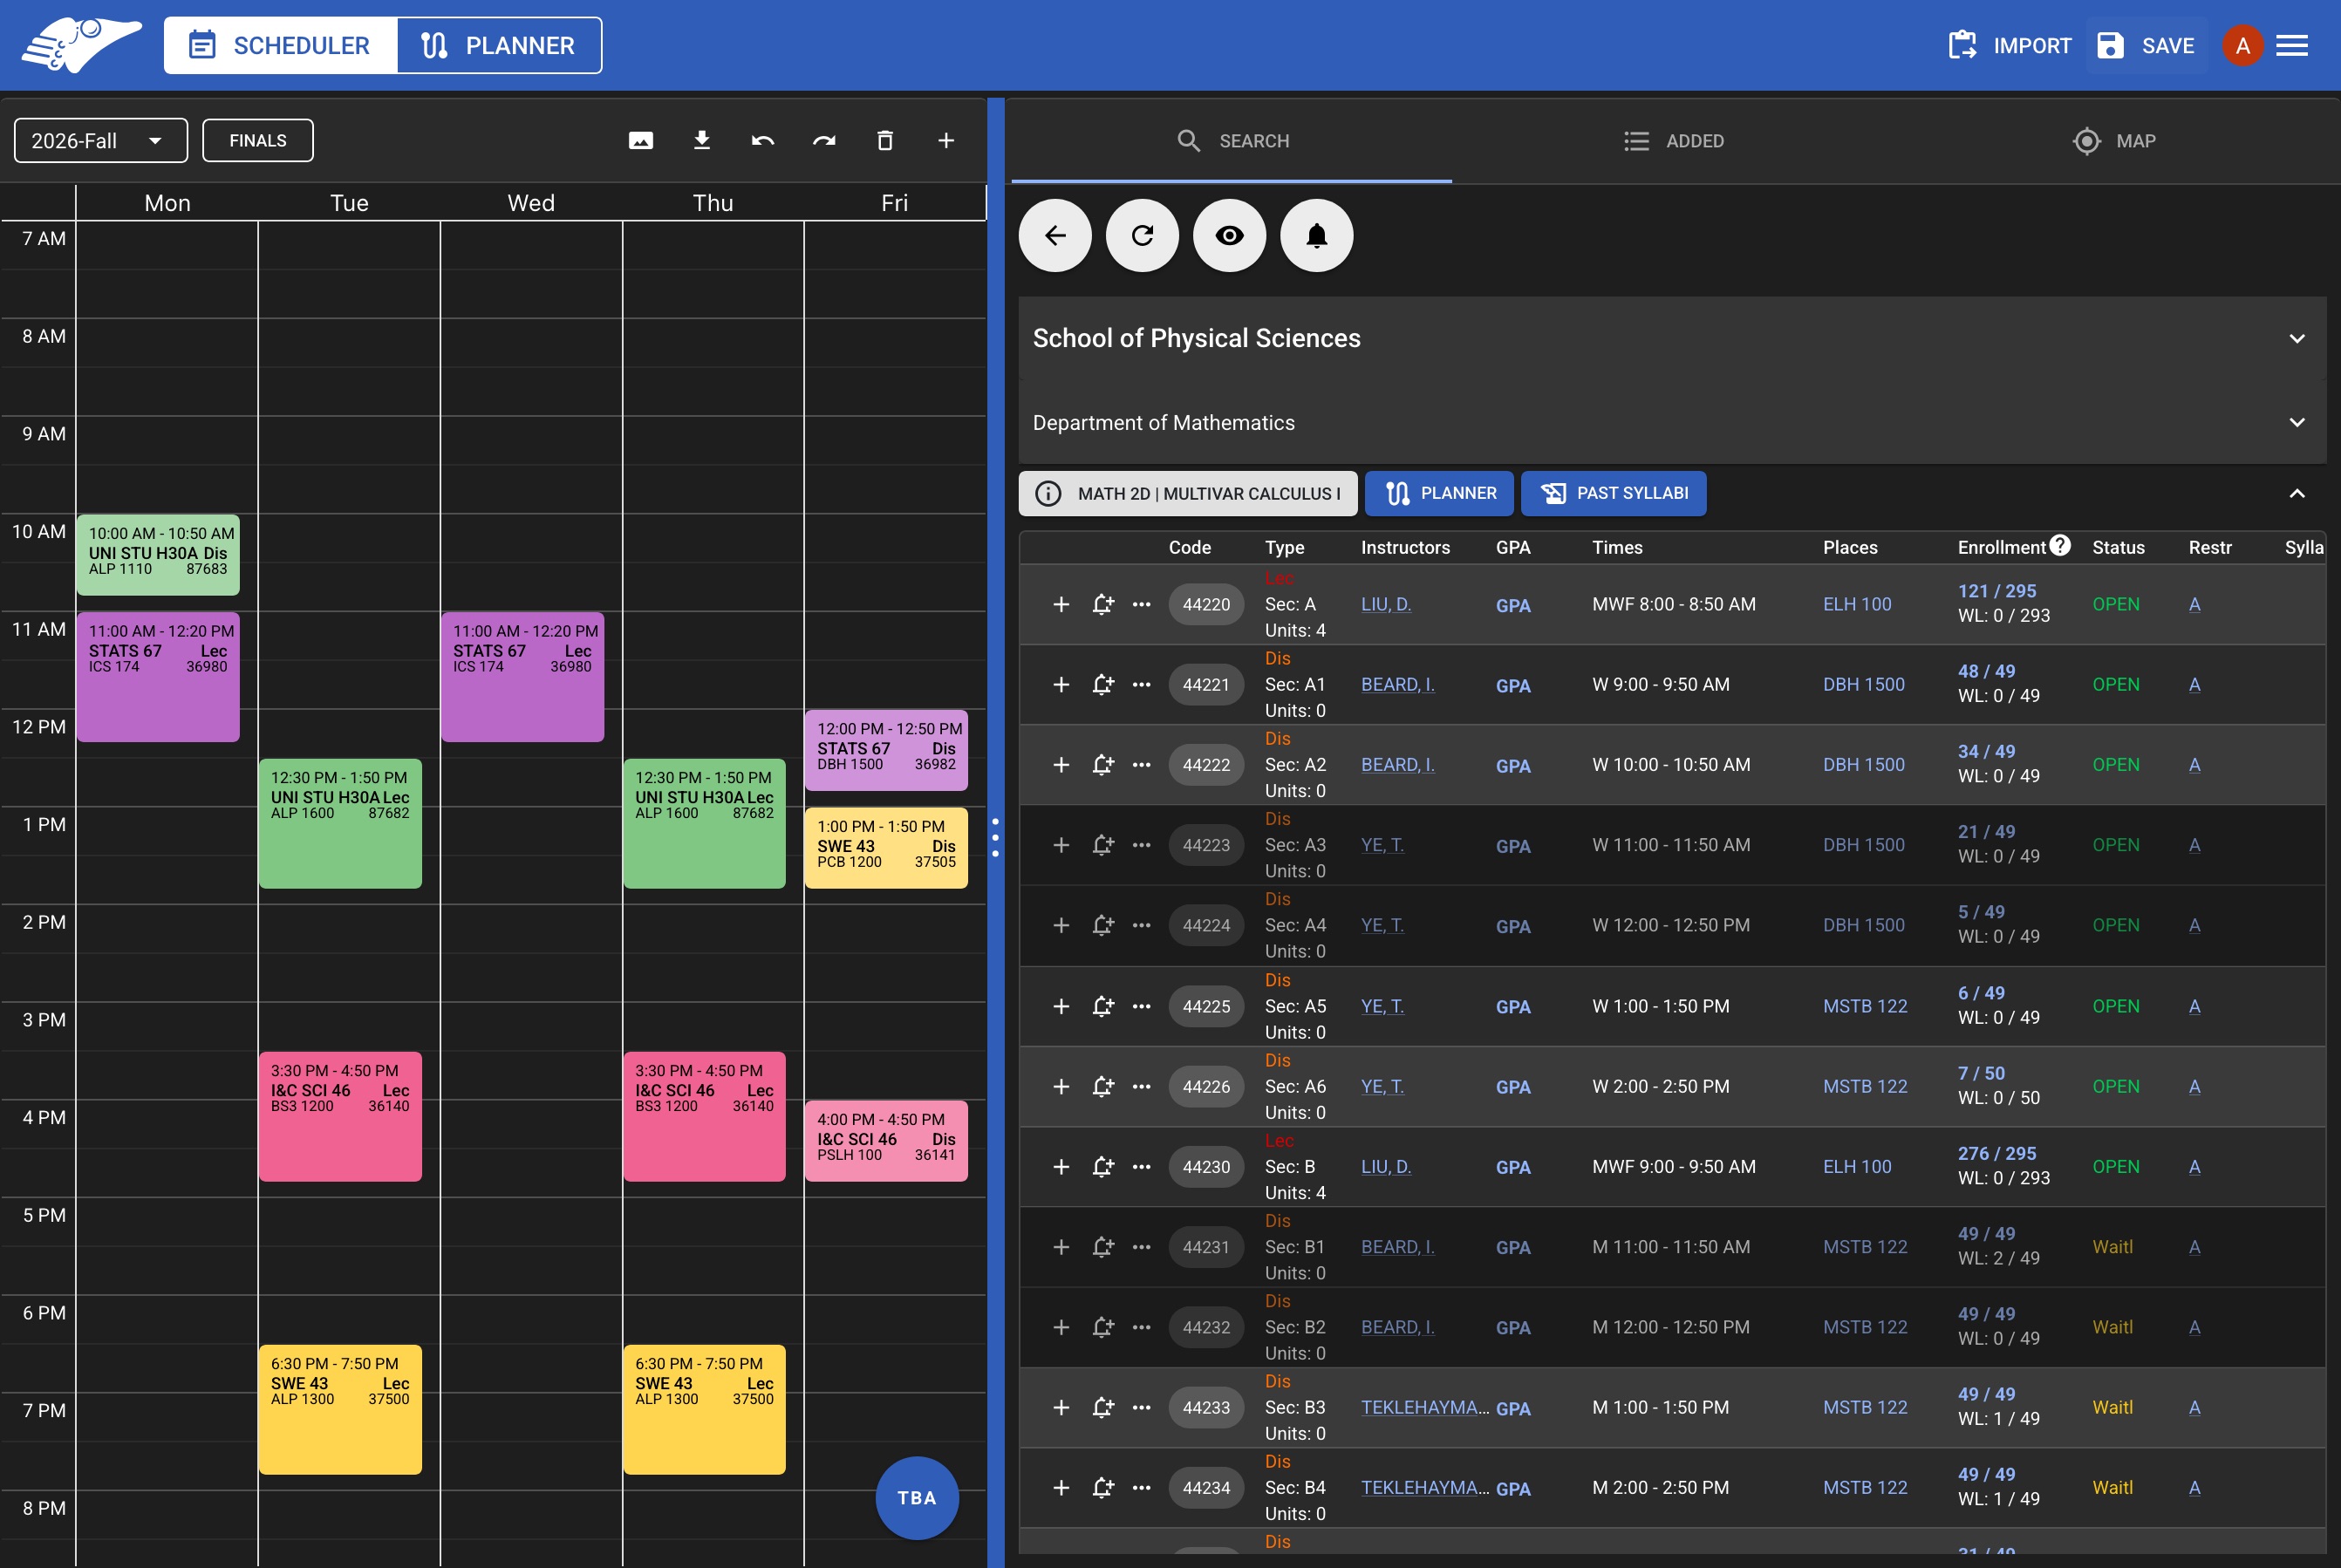Select the SEARCH tab

(x=1232, y=141)
